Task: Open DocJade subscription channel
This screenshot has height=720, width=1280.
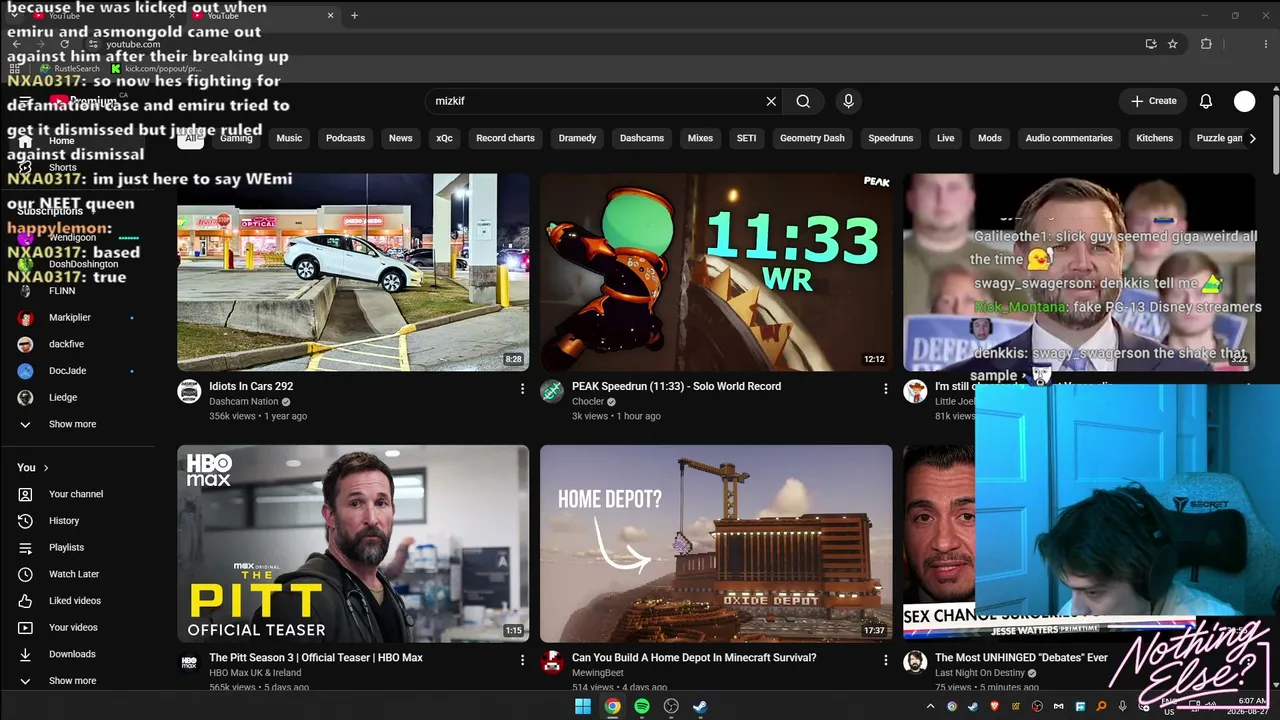Action: click(67, 371)
